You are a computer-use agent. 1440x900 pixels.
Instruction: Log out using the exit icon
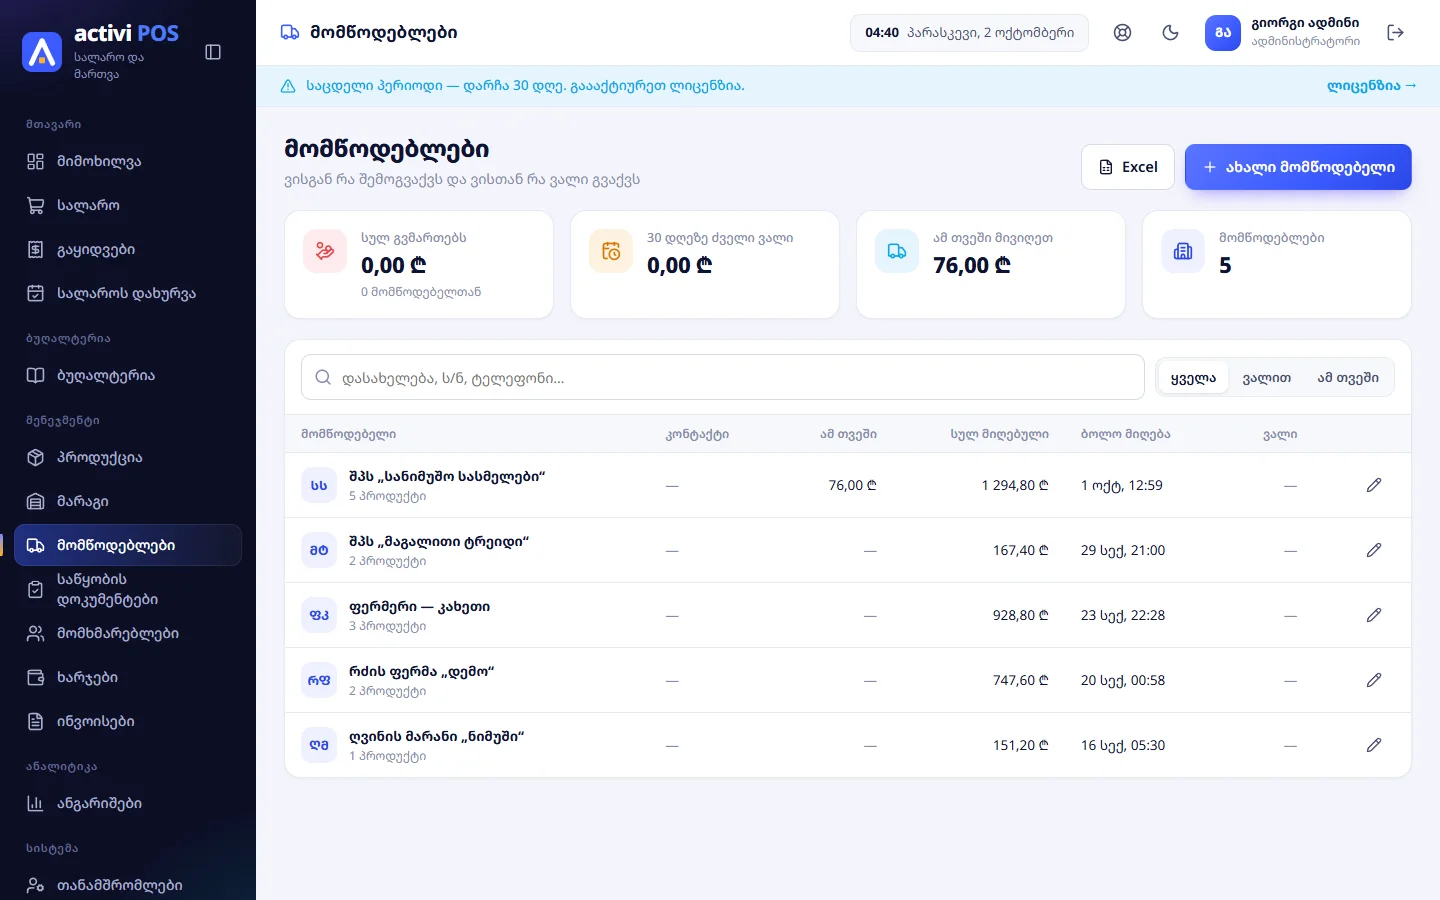1396,33
